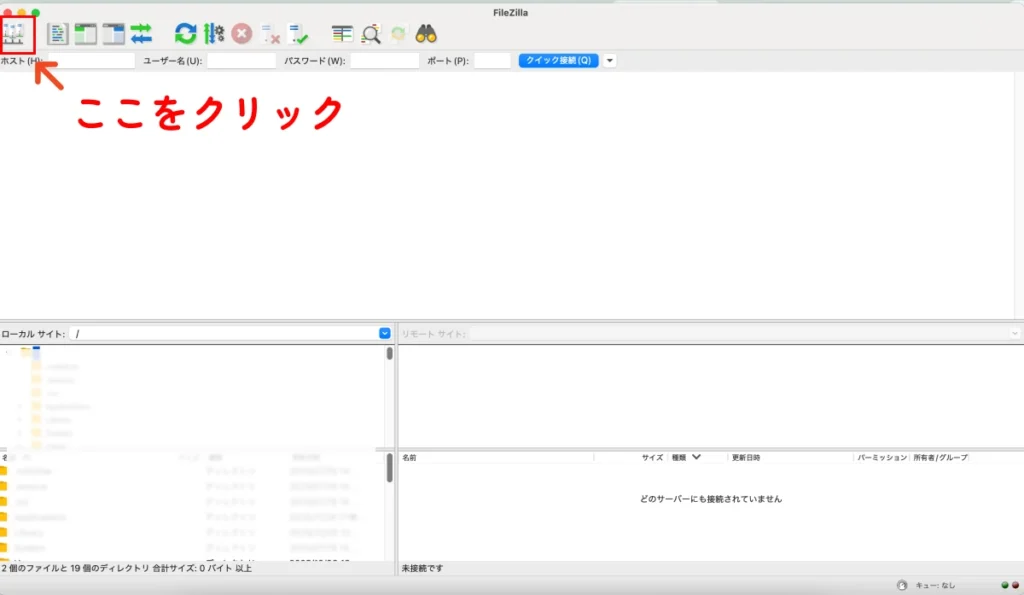1024x595 pixels.
Task: Click the disconnect from server icon
Action: pos(271,34)
